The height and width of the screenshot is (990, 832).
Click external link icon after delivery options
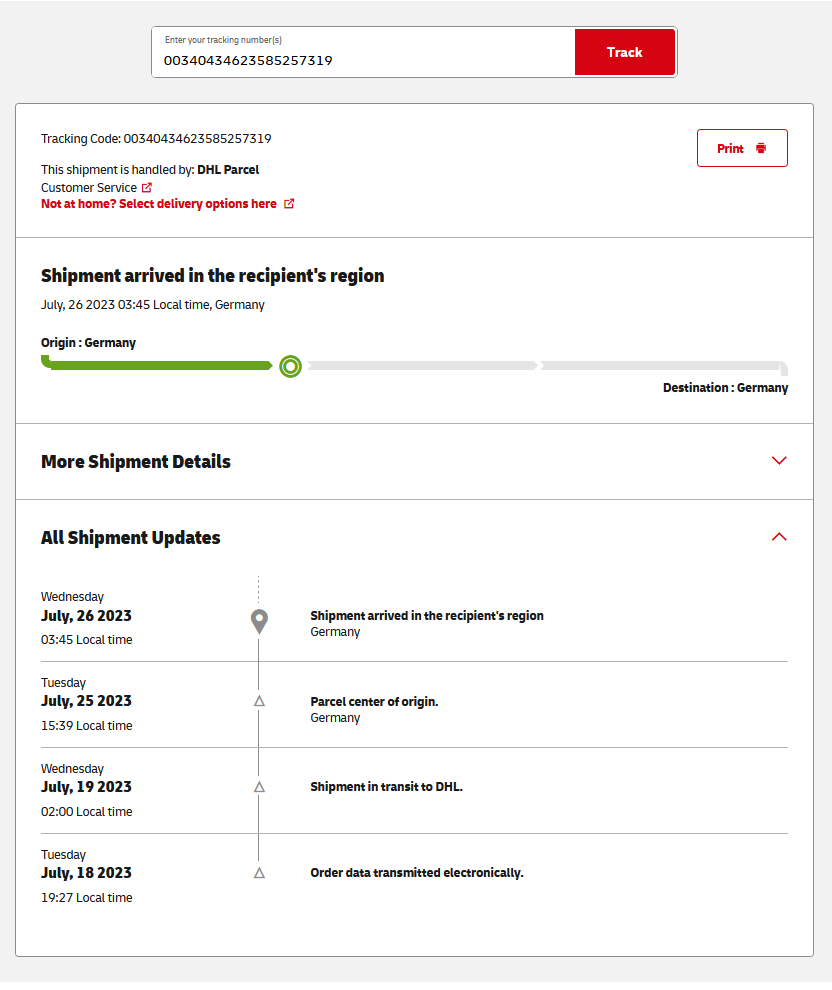(x=289, y=204)
